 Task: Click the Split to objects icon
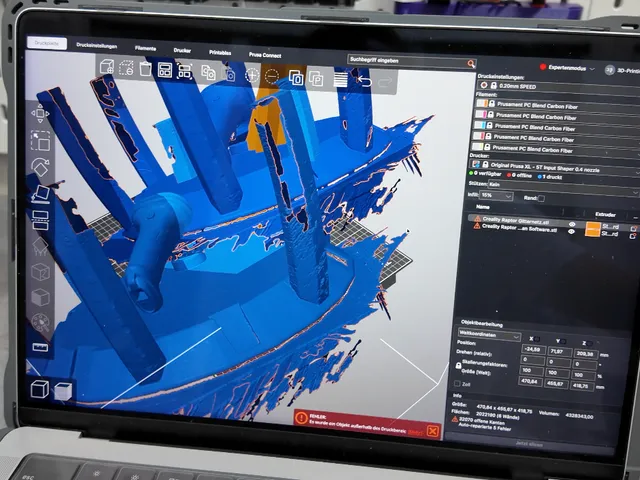(x=296, y=78)
